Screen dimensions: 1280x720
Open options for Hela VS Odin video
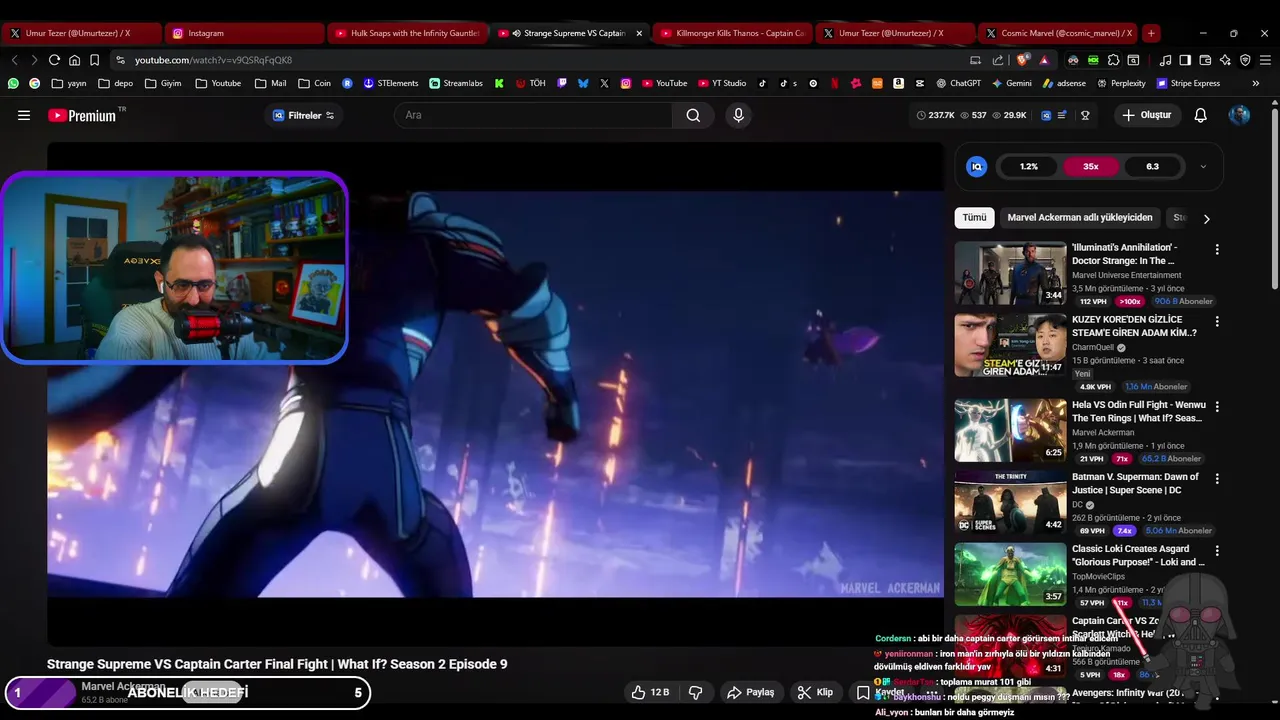click(x=1217, y=407)
